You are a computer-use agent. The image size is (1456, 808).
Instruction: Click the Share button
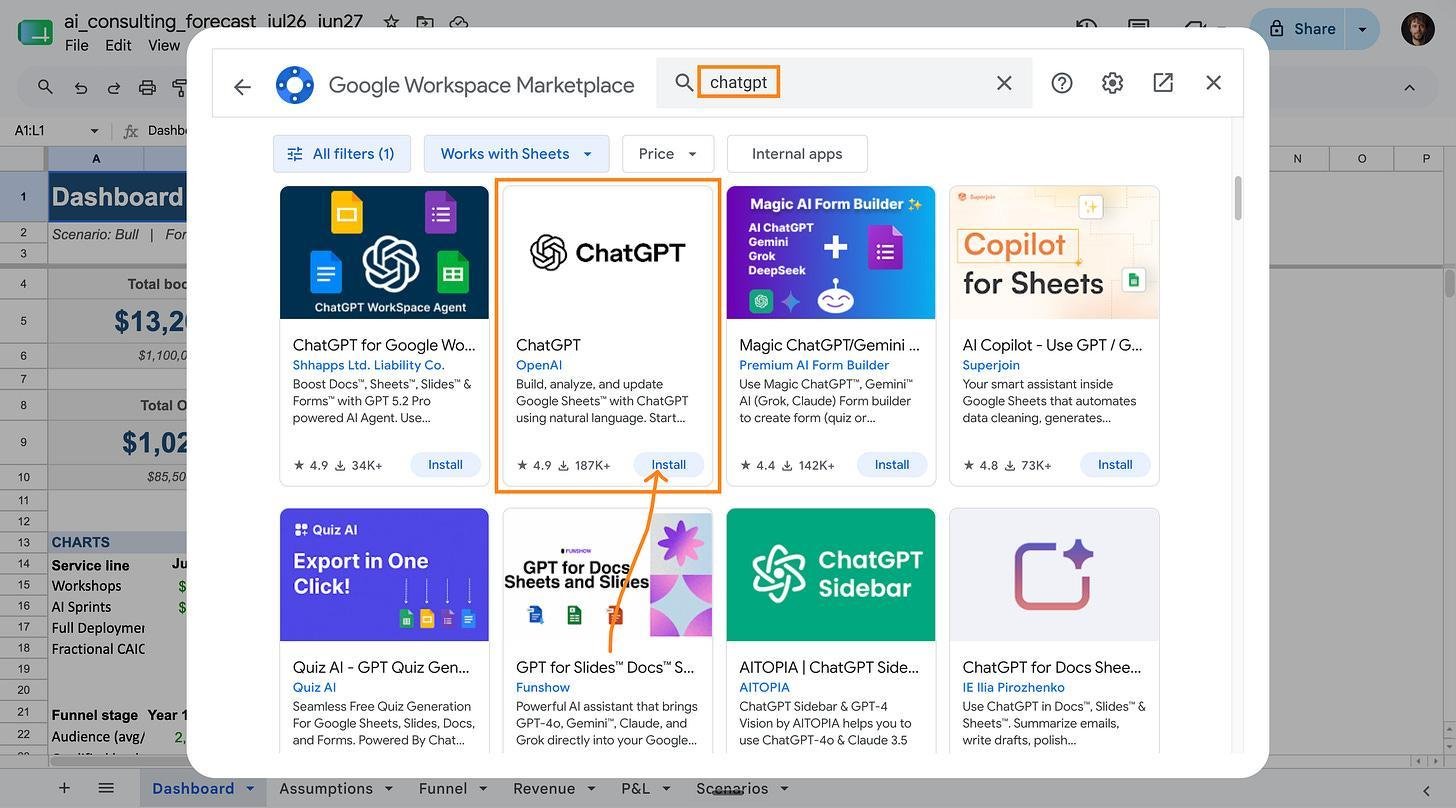1298,29
